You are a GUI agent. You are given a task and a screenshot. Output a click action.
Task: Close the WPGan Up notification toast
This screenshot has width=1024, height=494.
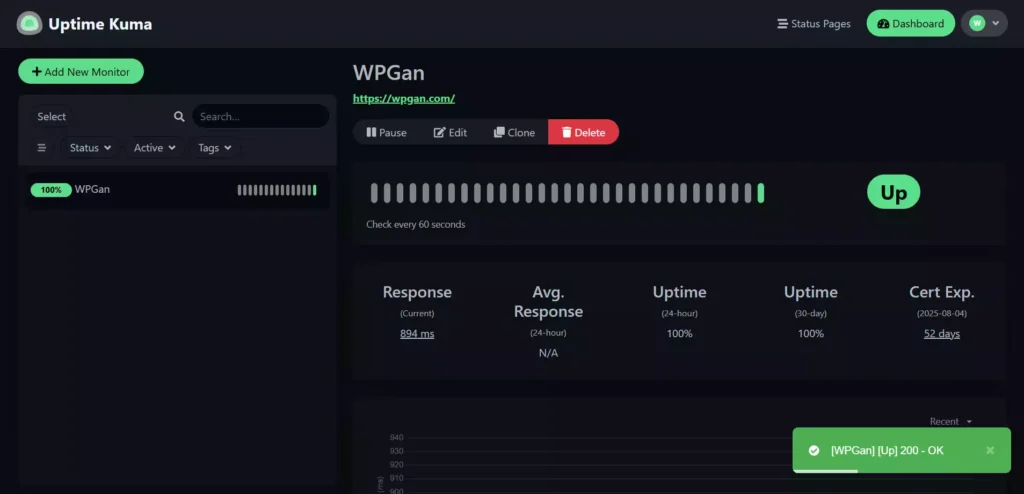[990, 450]
